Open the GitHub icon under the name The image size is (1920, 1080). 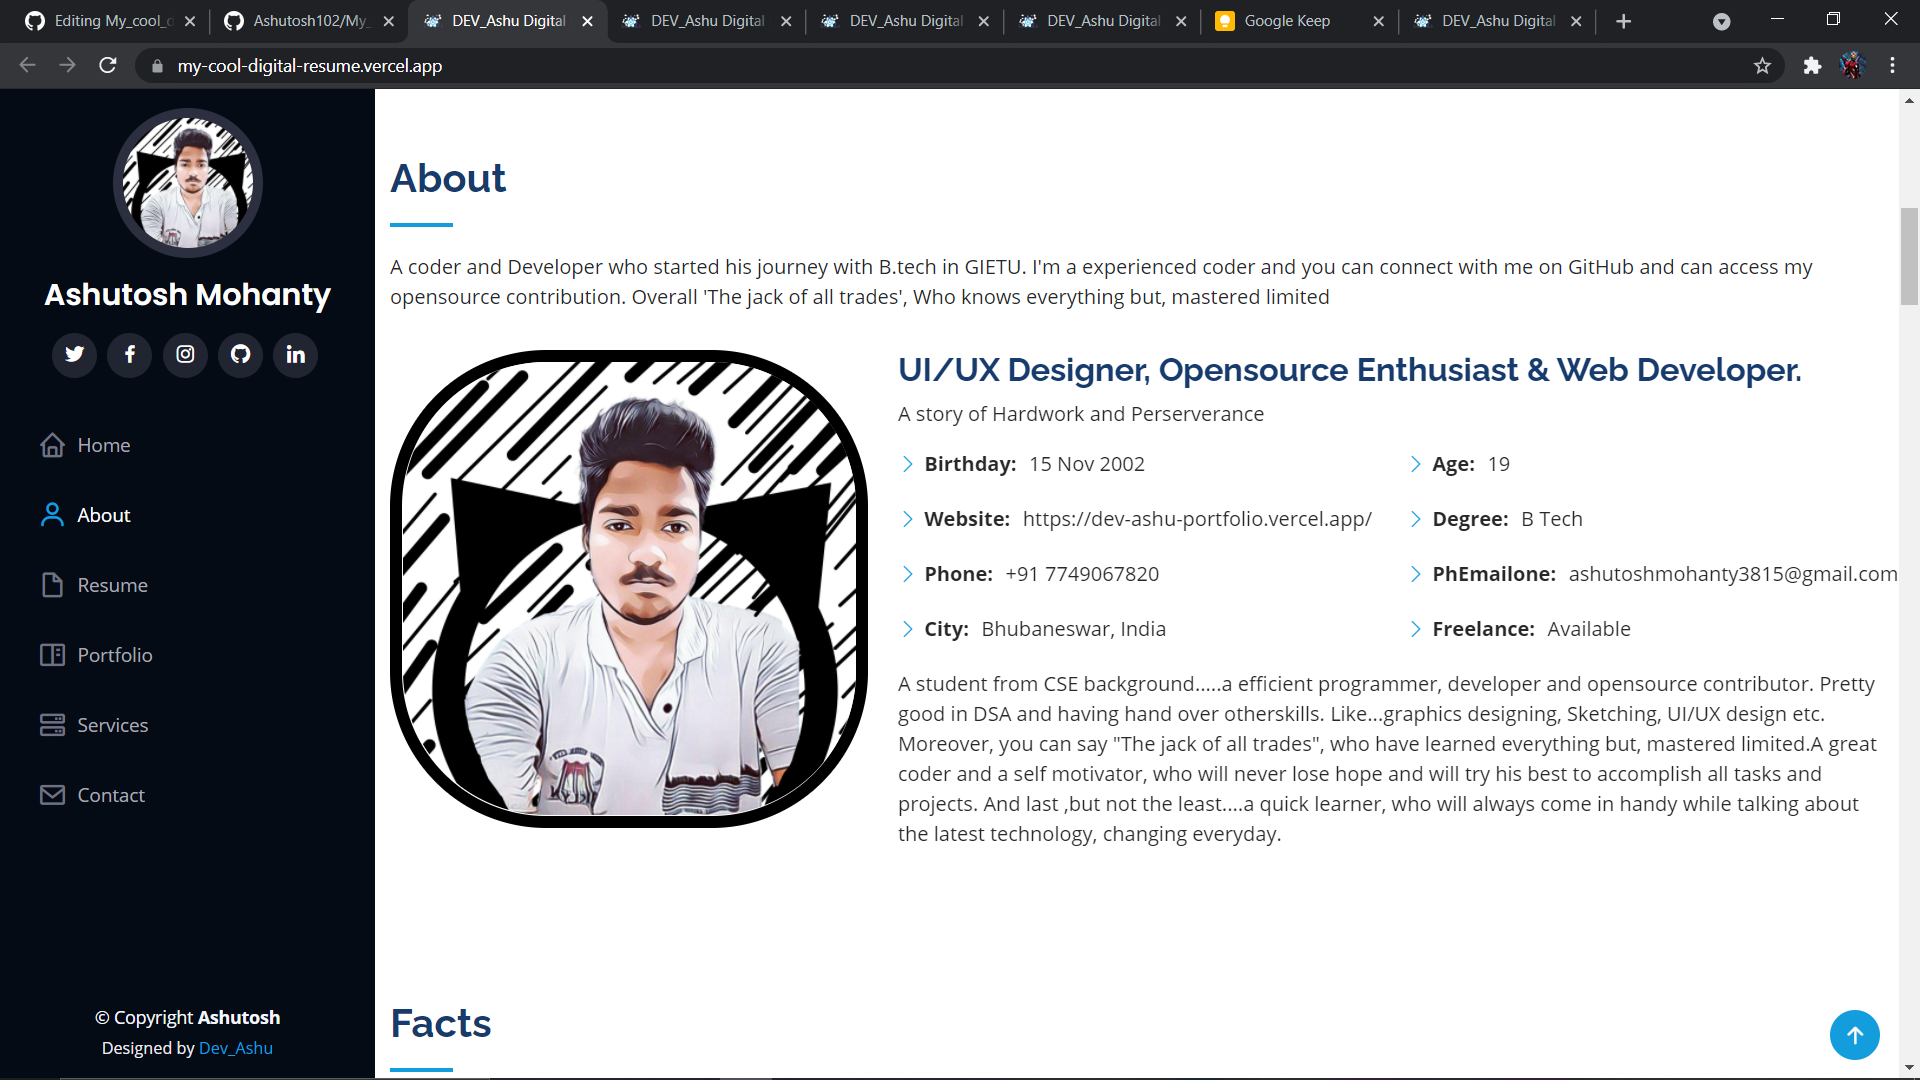coord(240,355)
